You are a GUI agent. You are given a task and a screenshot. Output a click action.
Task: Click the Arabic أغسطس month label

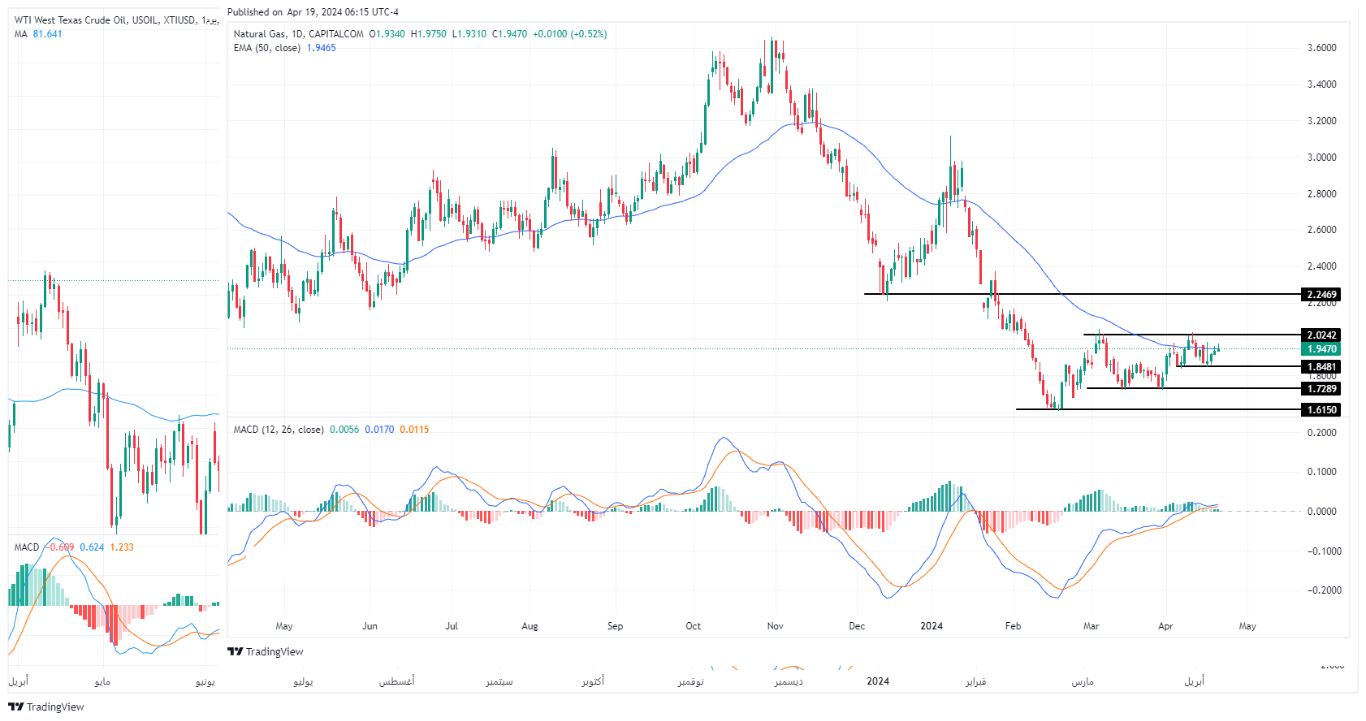pyautogui.click(x=398, y=681)
